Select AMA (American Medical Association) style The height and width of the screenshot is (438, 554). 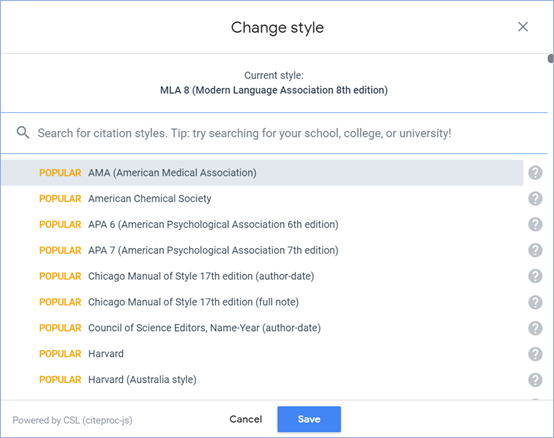(x=262, y=173)
